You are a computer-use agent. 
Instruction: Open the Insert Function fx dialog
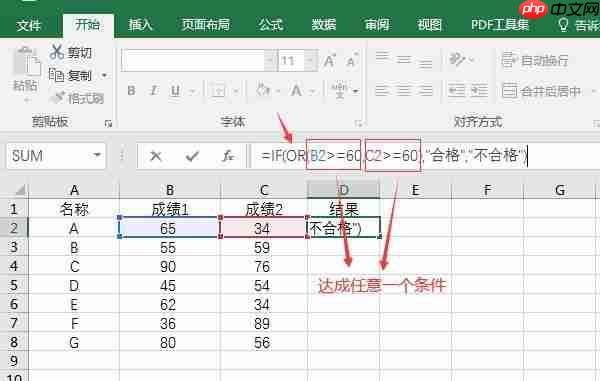click(228, 156)
